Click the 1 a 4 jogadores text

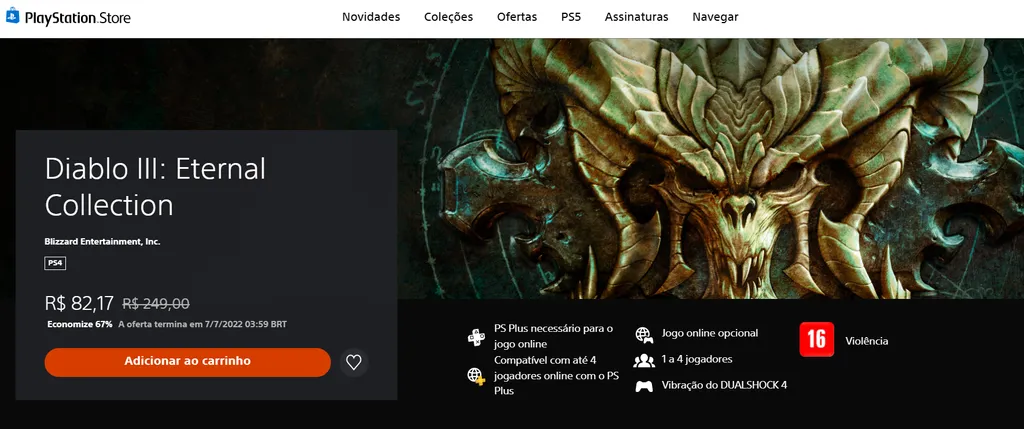697,359
